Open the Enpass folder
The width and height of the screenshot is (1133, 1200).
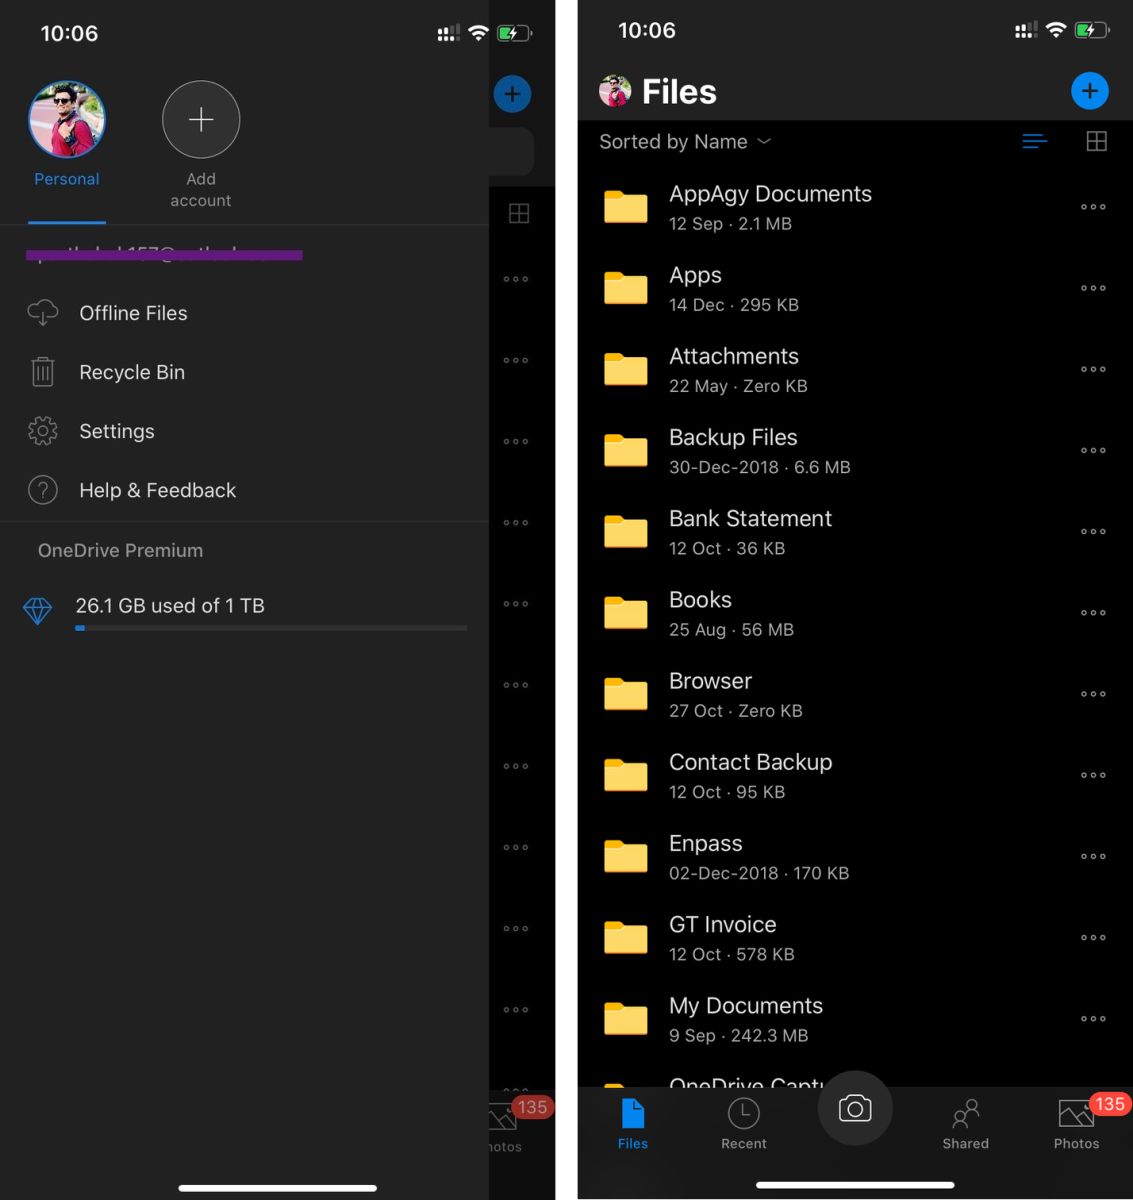click(x=855, y=856)
